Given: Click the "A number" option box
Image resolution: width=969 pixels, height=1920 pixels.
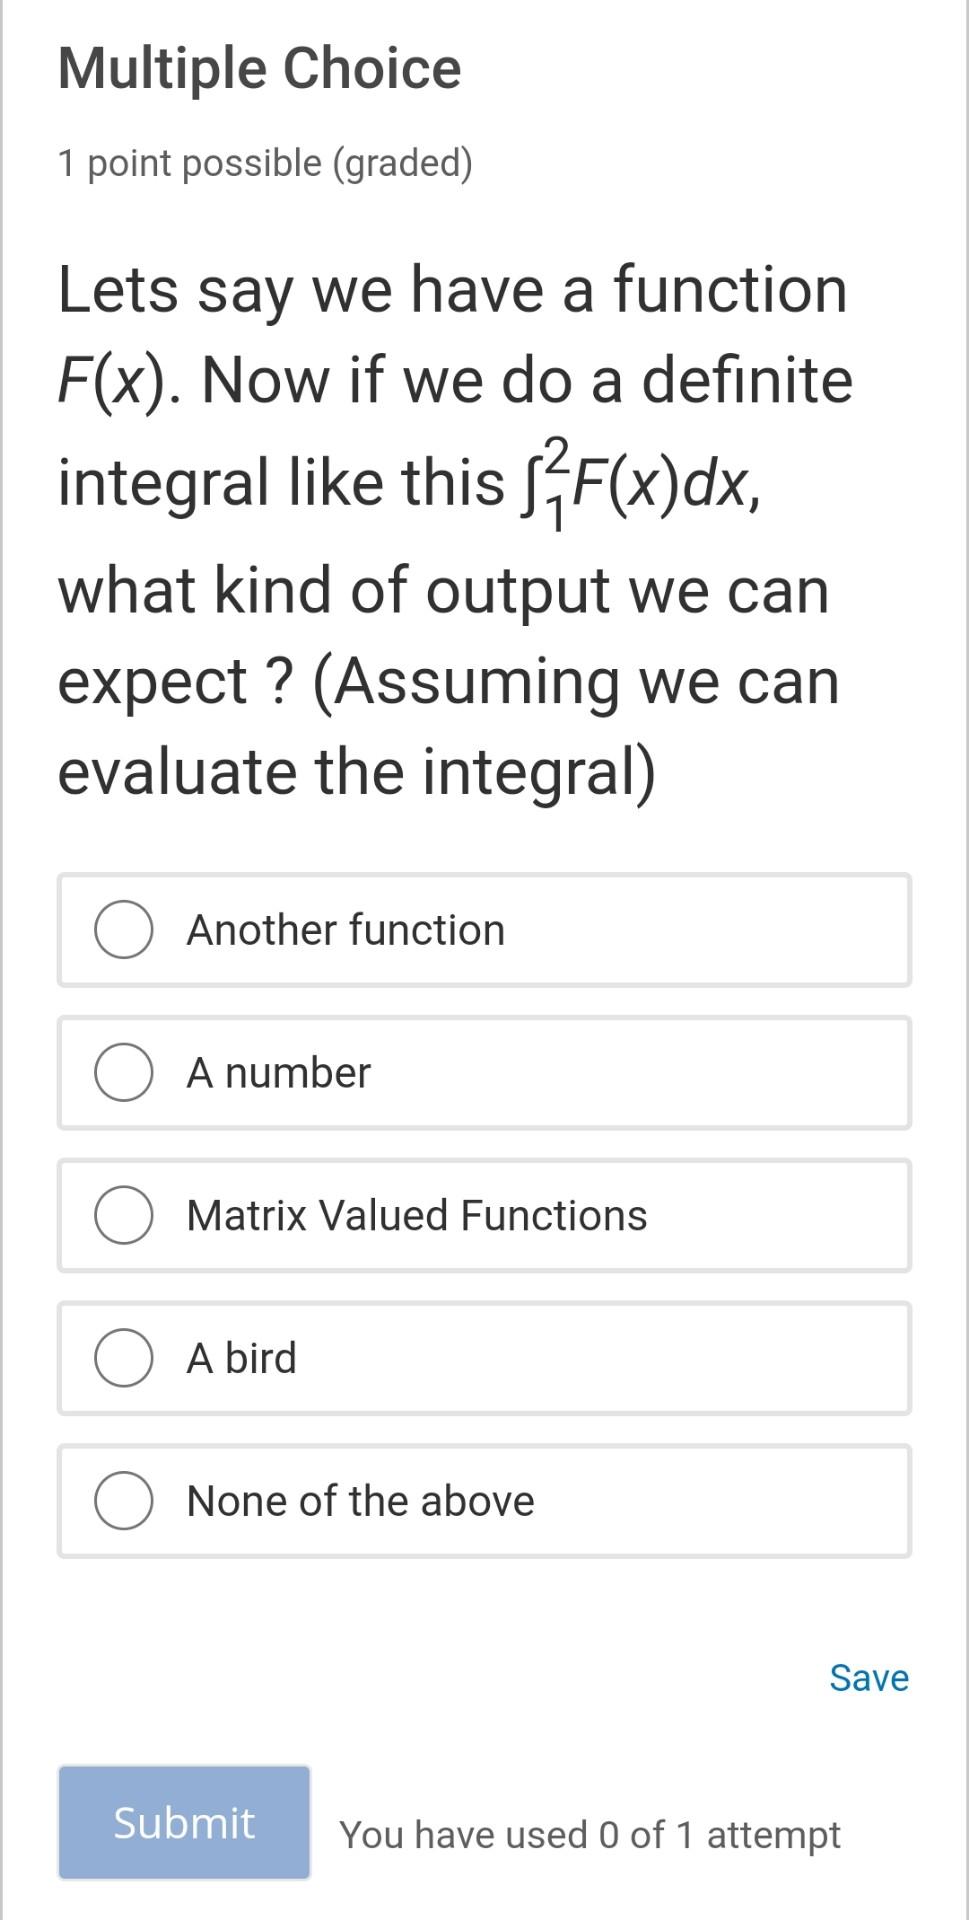Looking at the screenshot, I should [484, 1072].
